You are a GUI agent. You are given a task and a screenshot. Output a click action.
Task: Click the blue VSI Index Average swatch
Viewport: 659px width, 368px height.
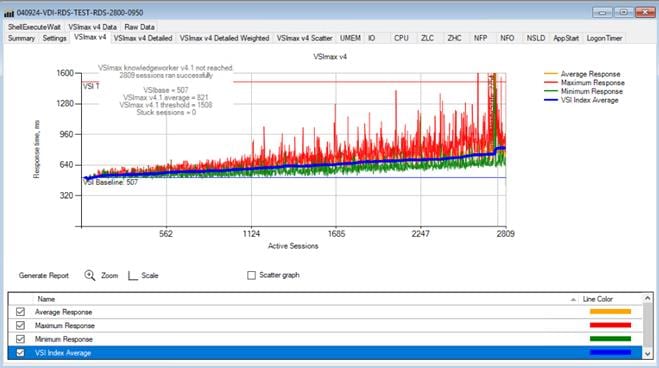point(610,352)
